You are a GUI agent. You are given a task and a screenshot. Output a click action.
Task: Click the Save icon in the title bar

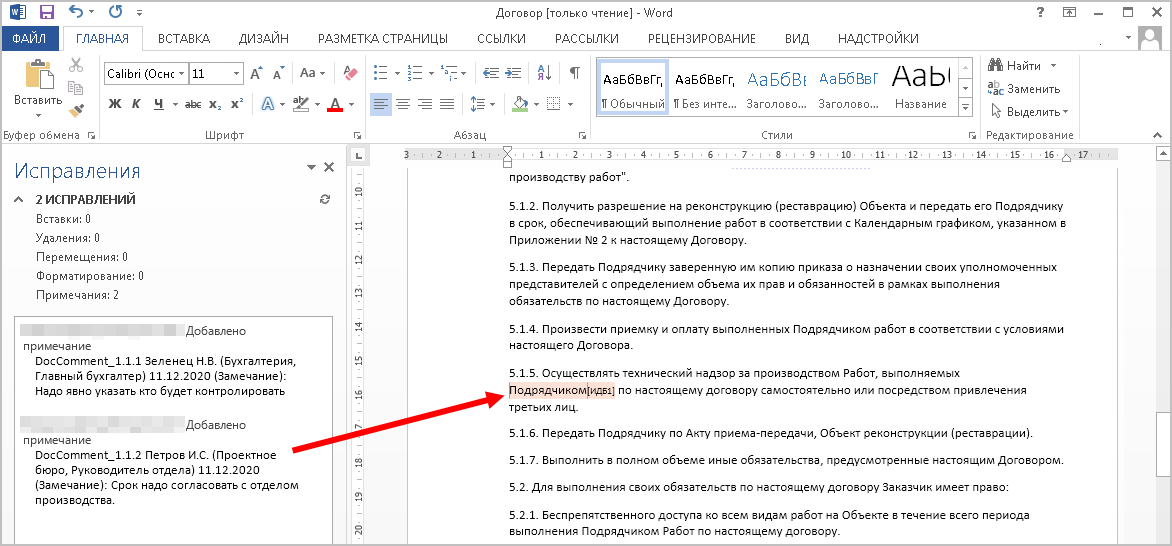(47, 13)
